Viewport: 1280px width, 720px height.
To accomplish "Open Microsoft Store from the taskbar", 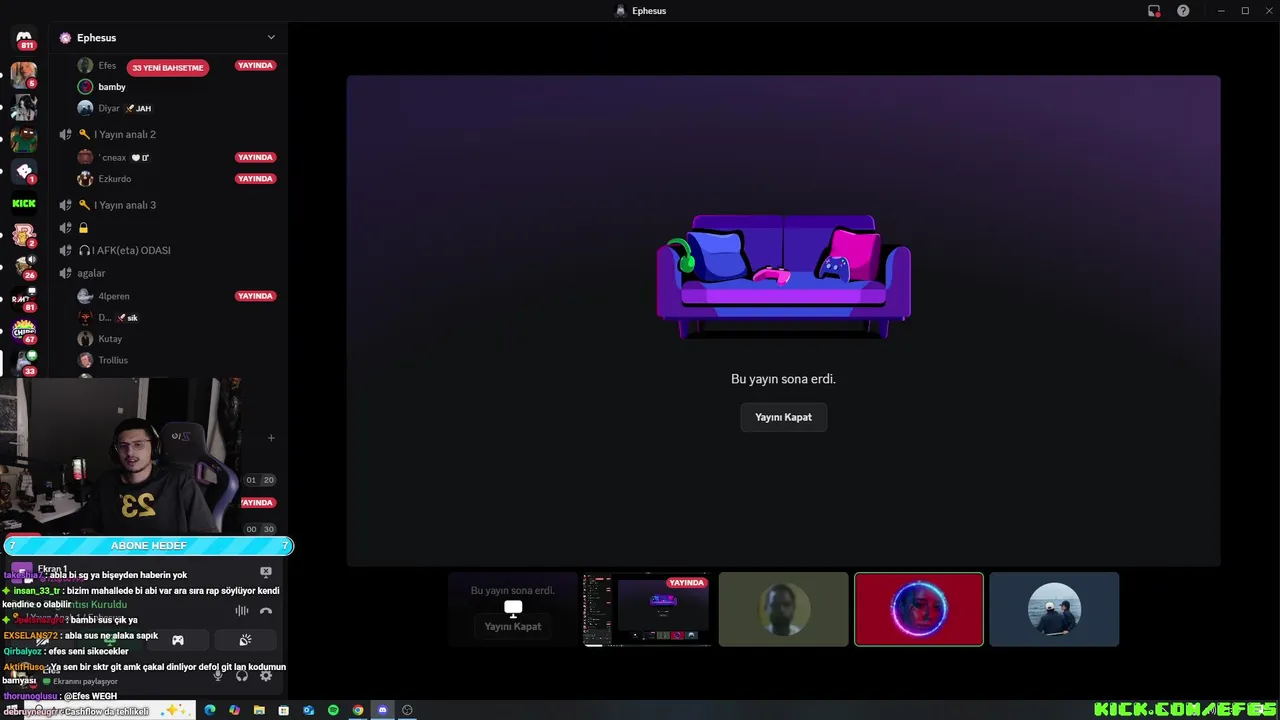I will [284, 710].
